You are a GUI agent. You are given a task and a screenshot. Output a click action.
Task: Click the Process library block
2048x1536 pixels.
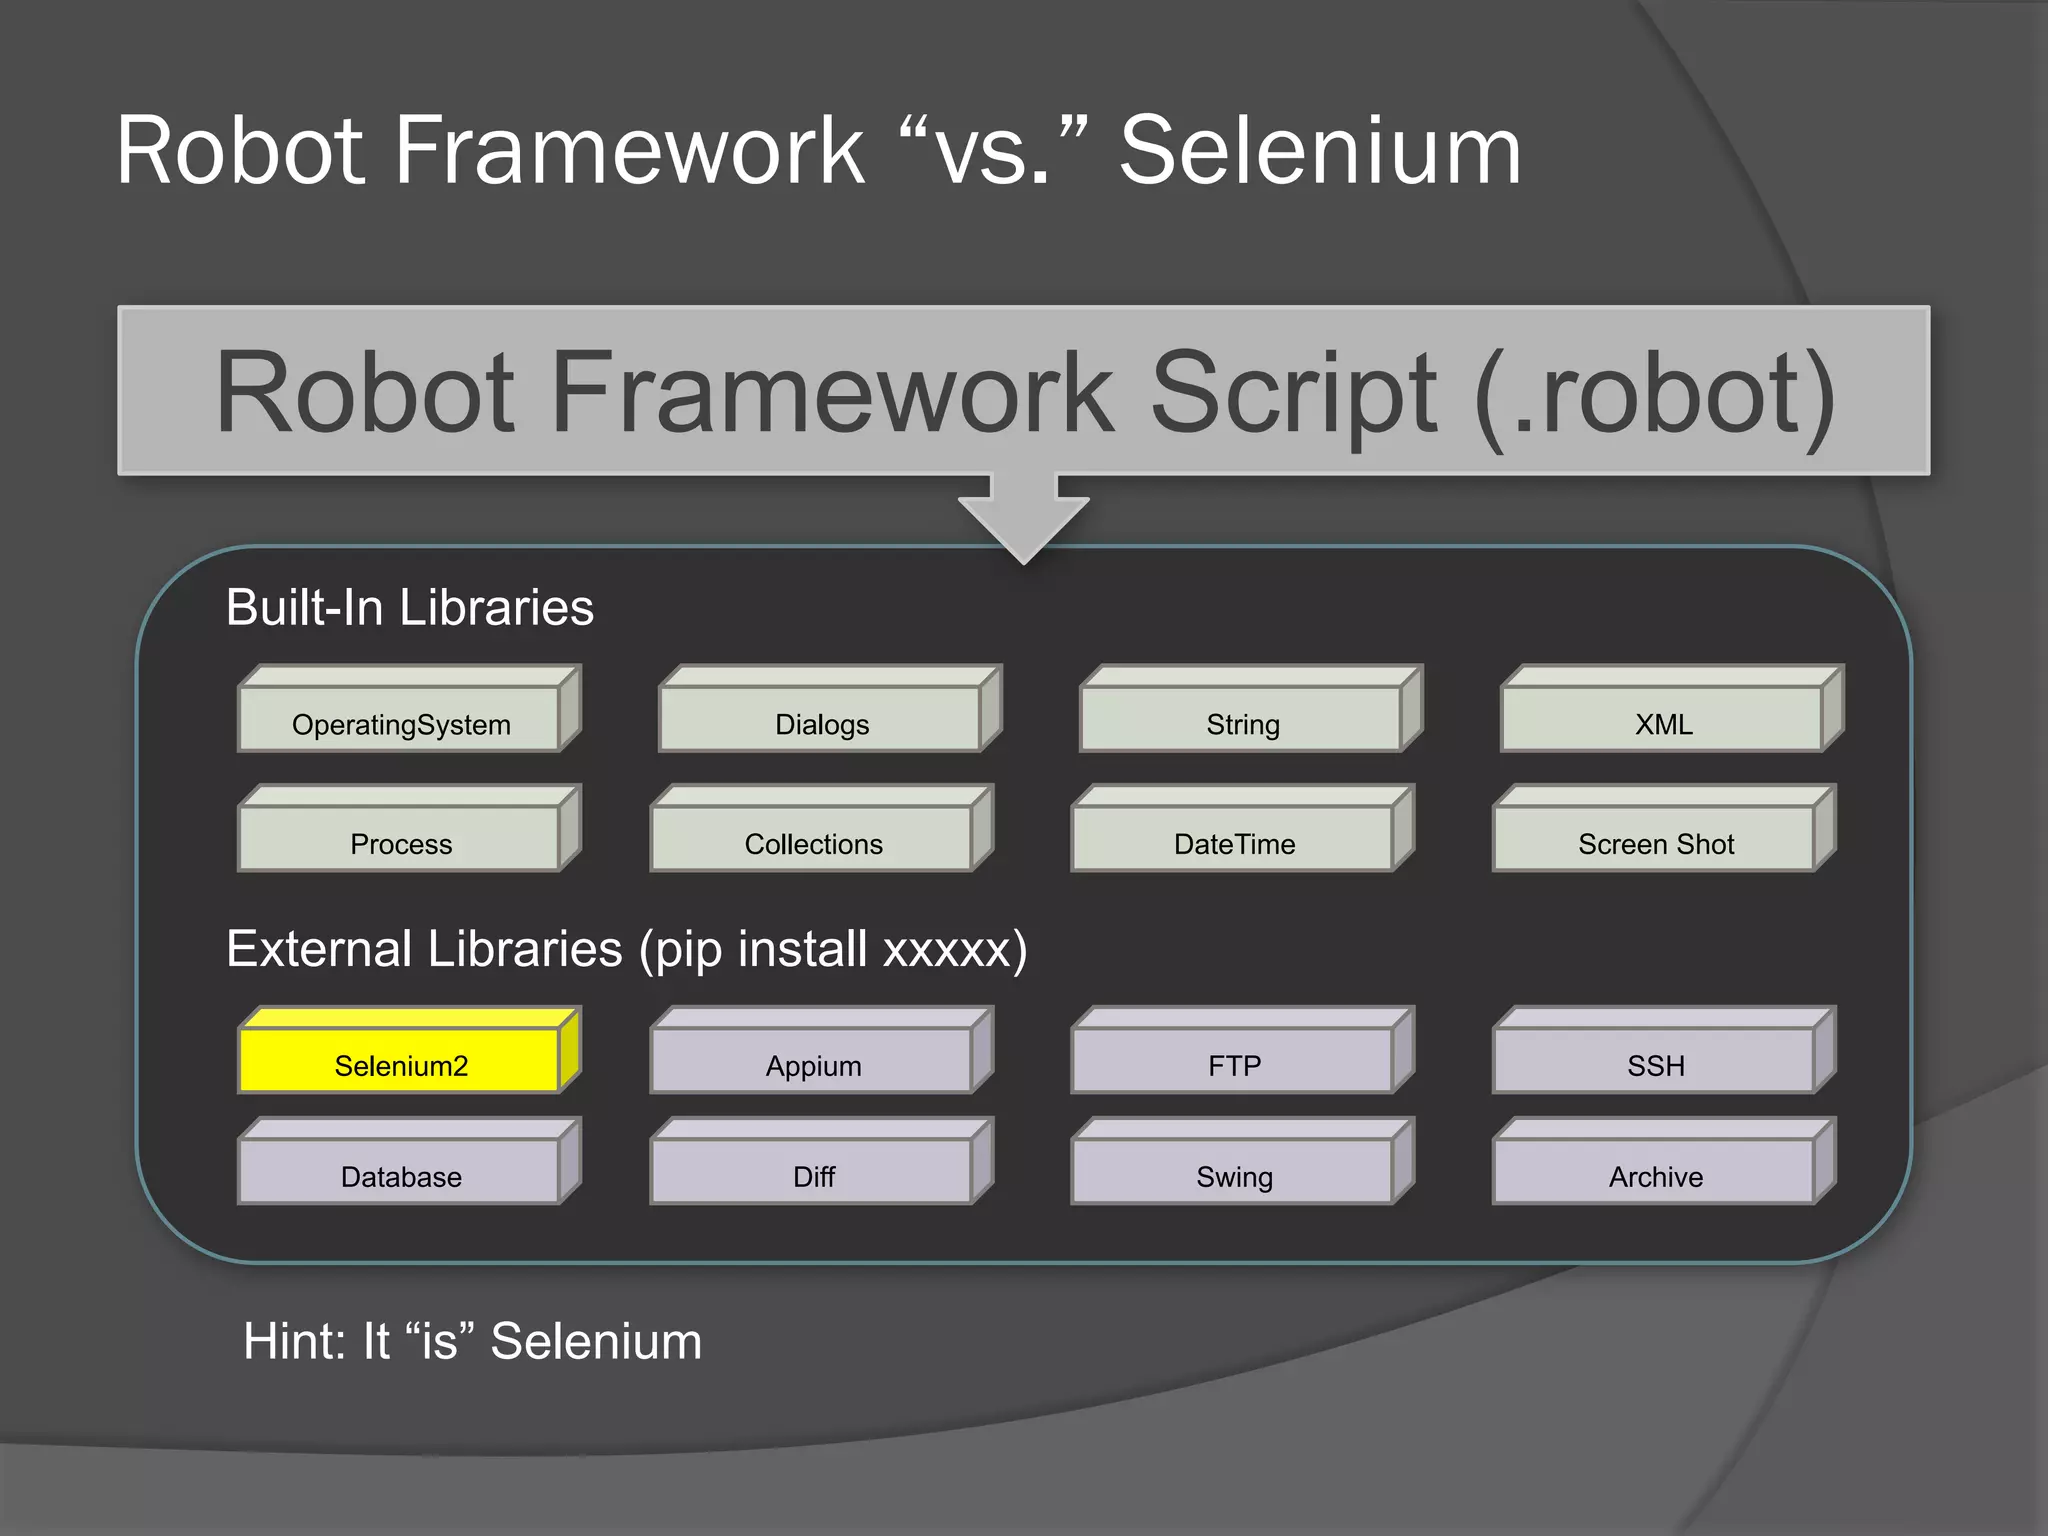401,842
